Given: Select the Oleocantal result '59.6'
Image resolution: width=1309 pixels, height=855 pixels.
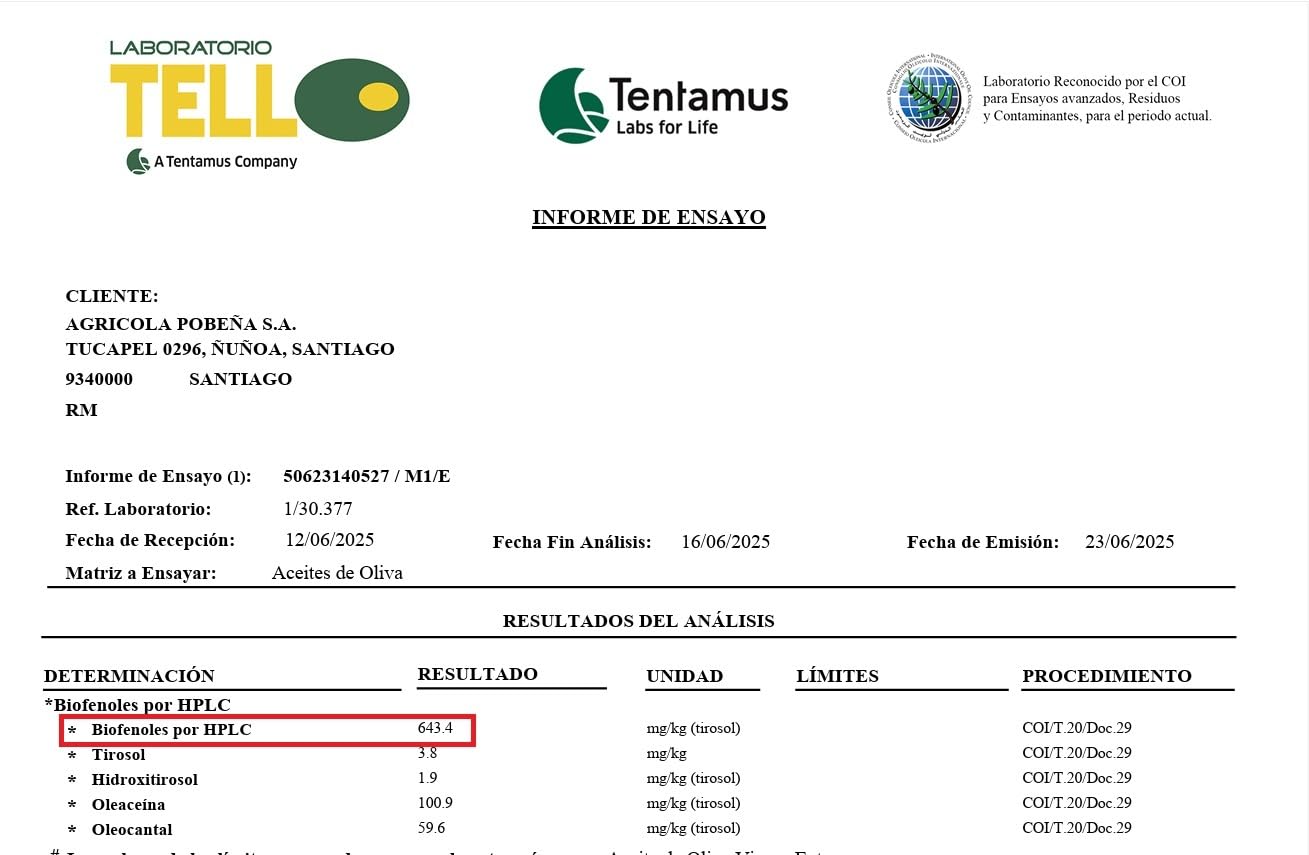Looking at the screenshot, I should (431, 828).
